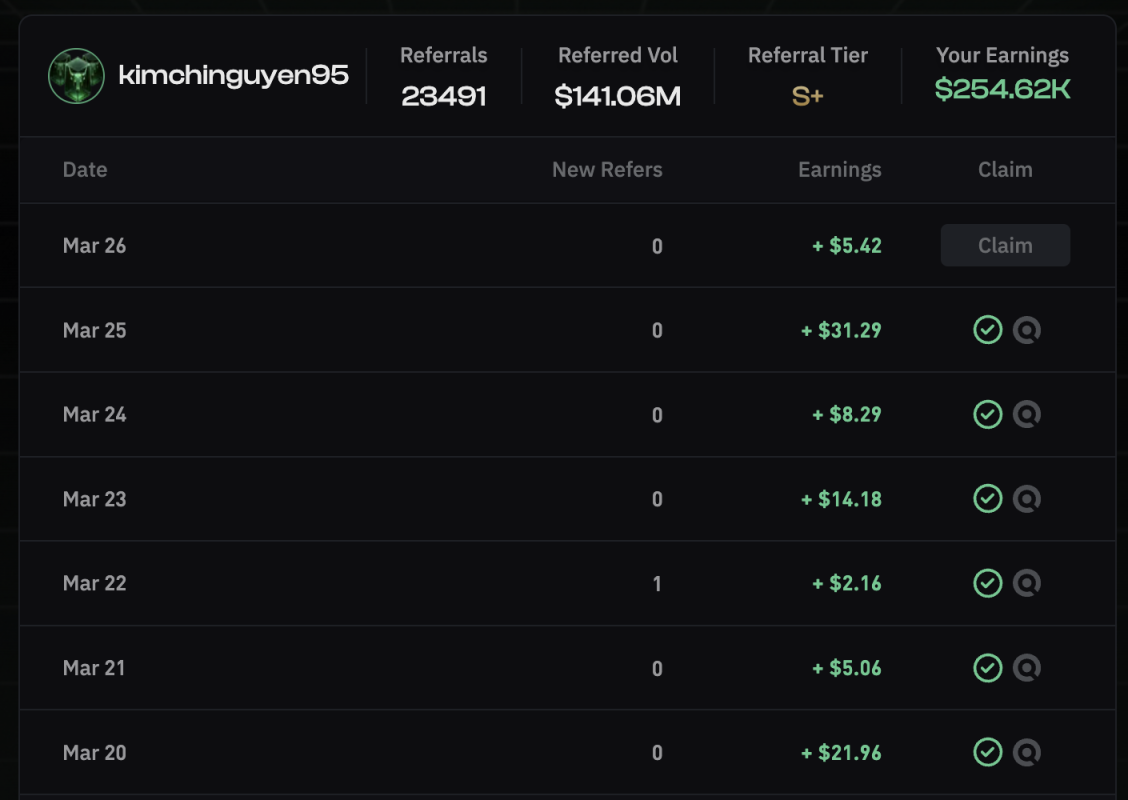Open the transaction lookup icon for Mar 21
The image size is (1128, 800).
click(x=1027, y=668)
